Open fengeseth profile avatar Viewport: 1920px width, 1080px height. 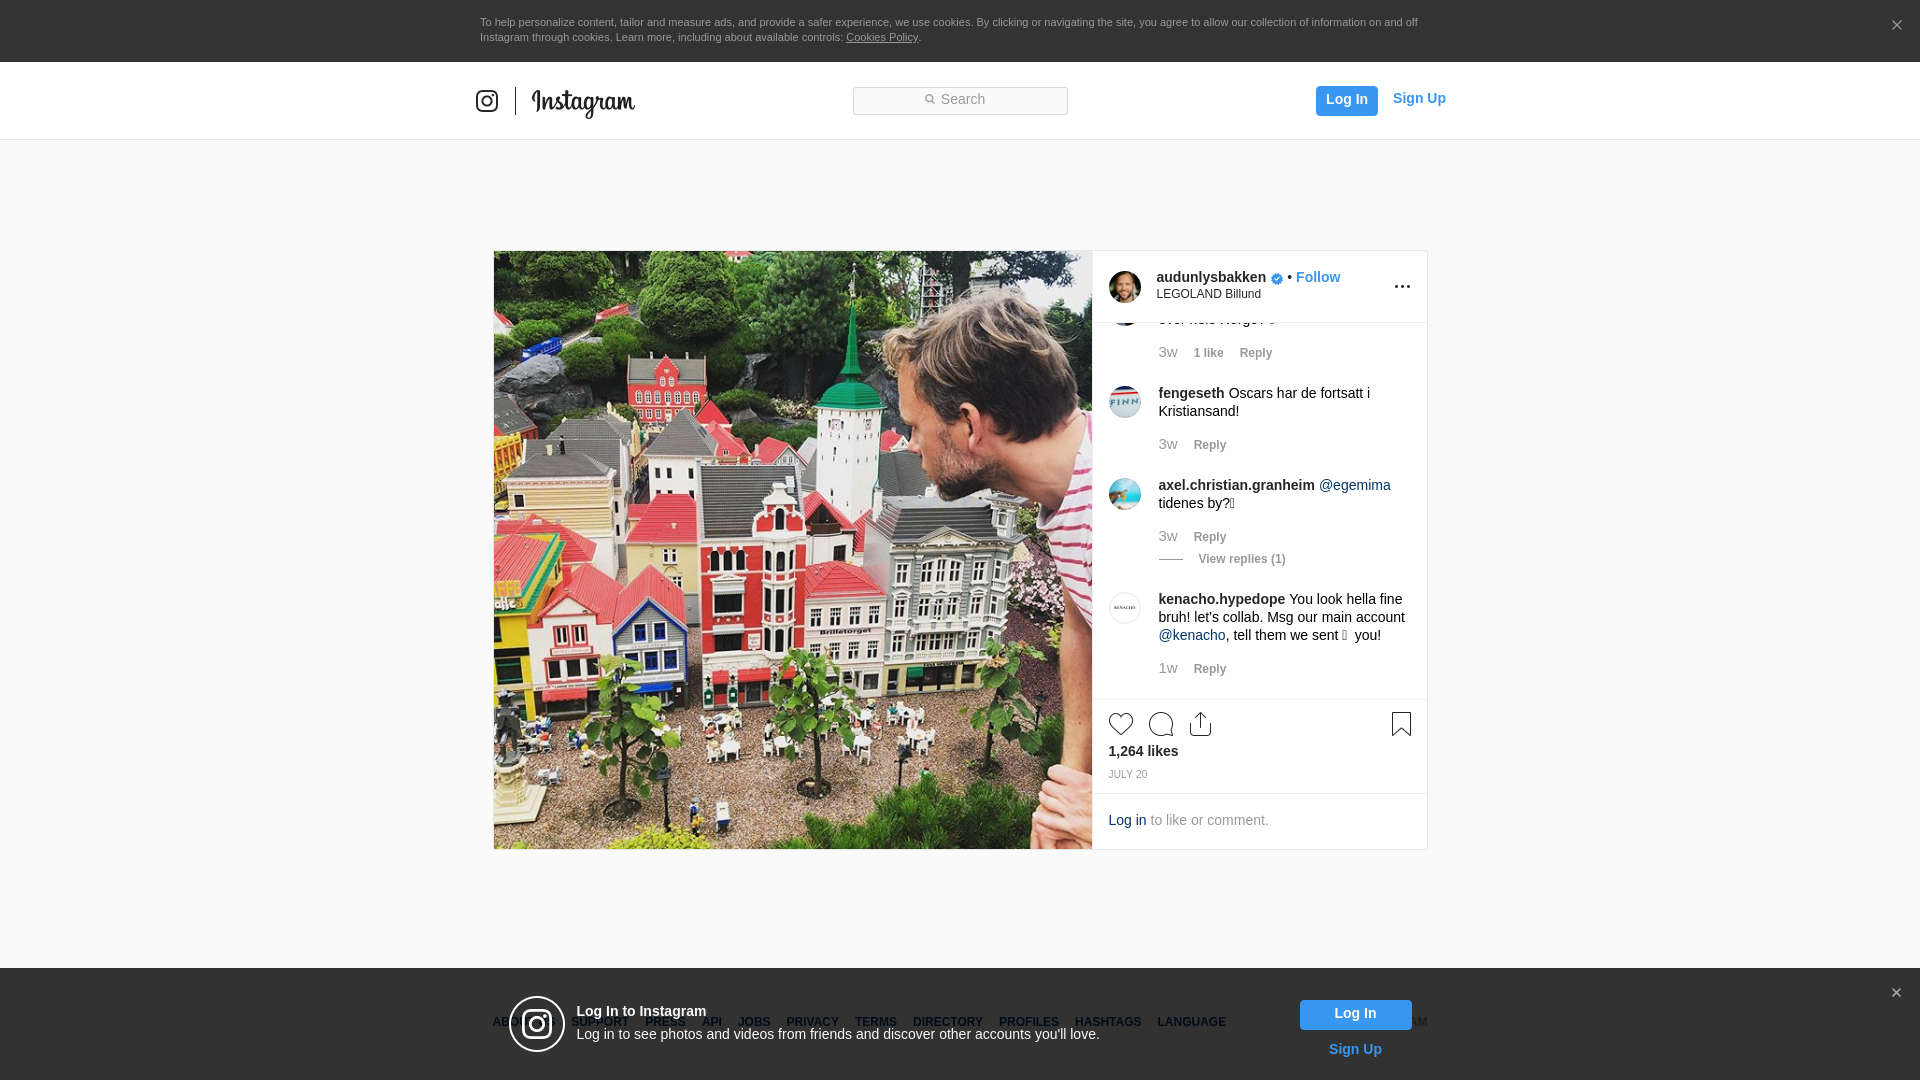(1125, 402)
